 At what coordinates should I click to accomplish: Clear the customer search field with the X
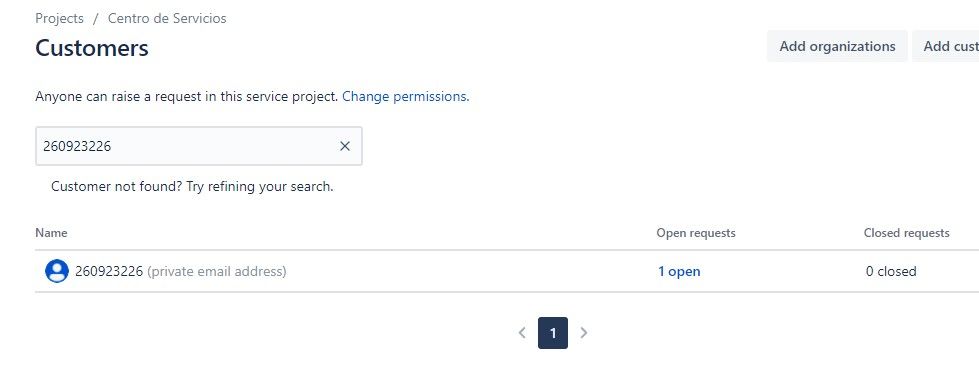pos(345,146)
